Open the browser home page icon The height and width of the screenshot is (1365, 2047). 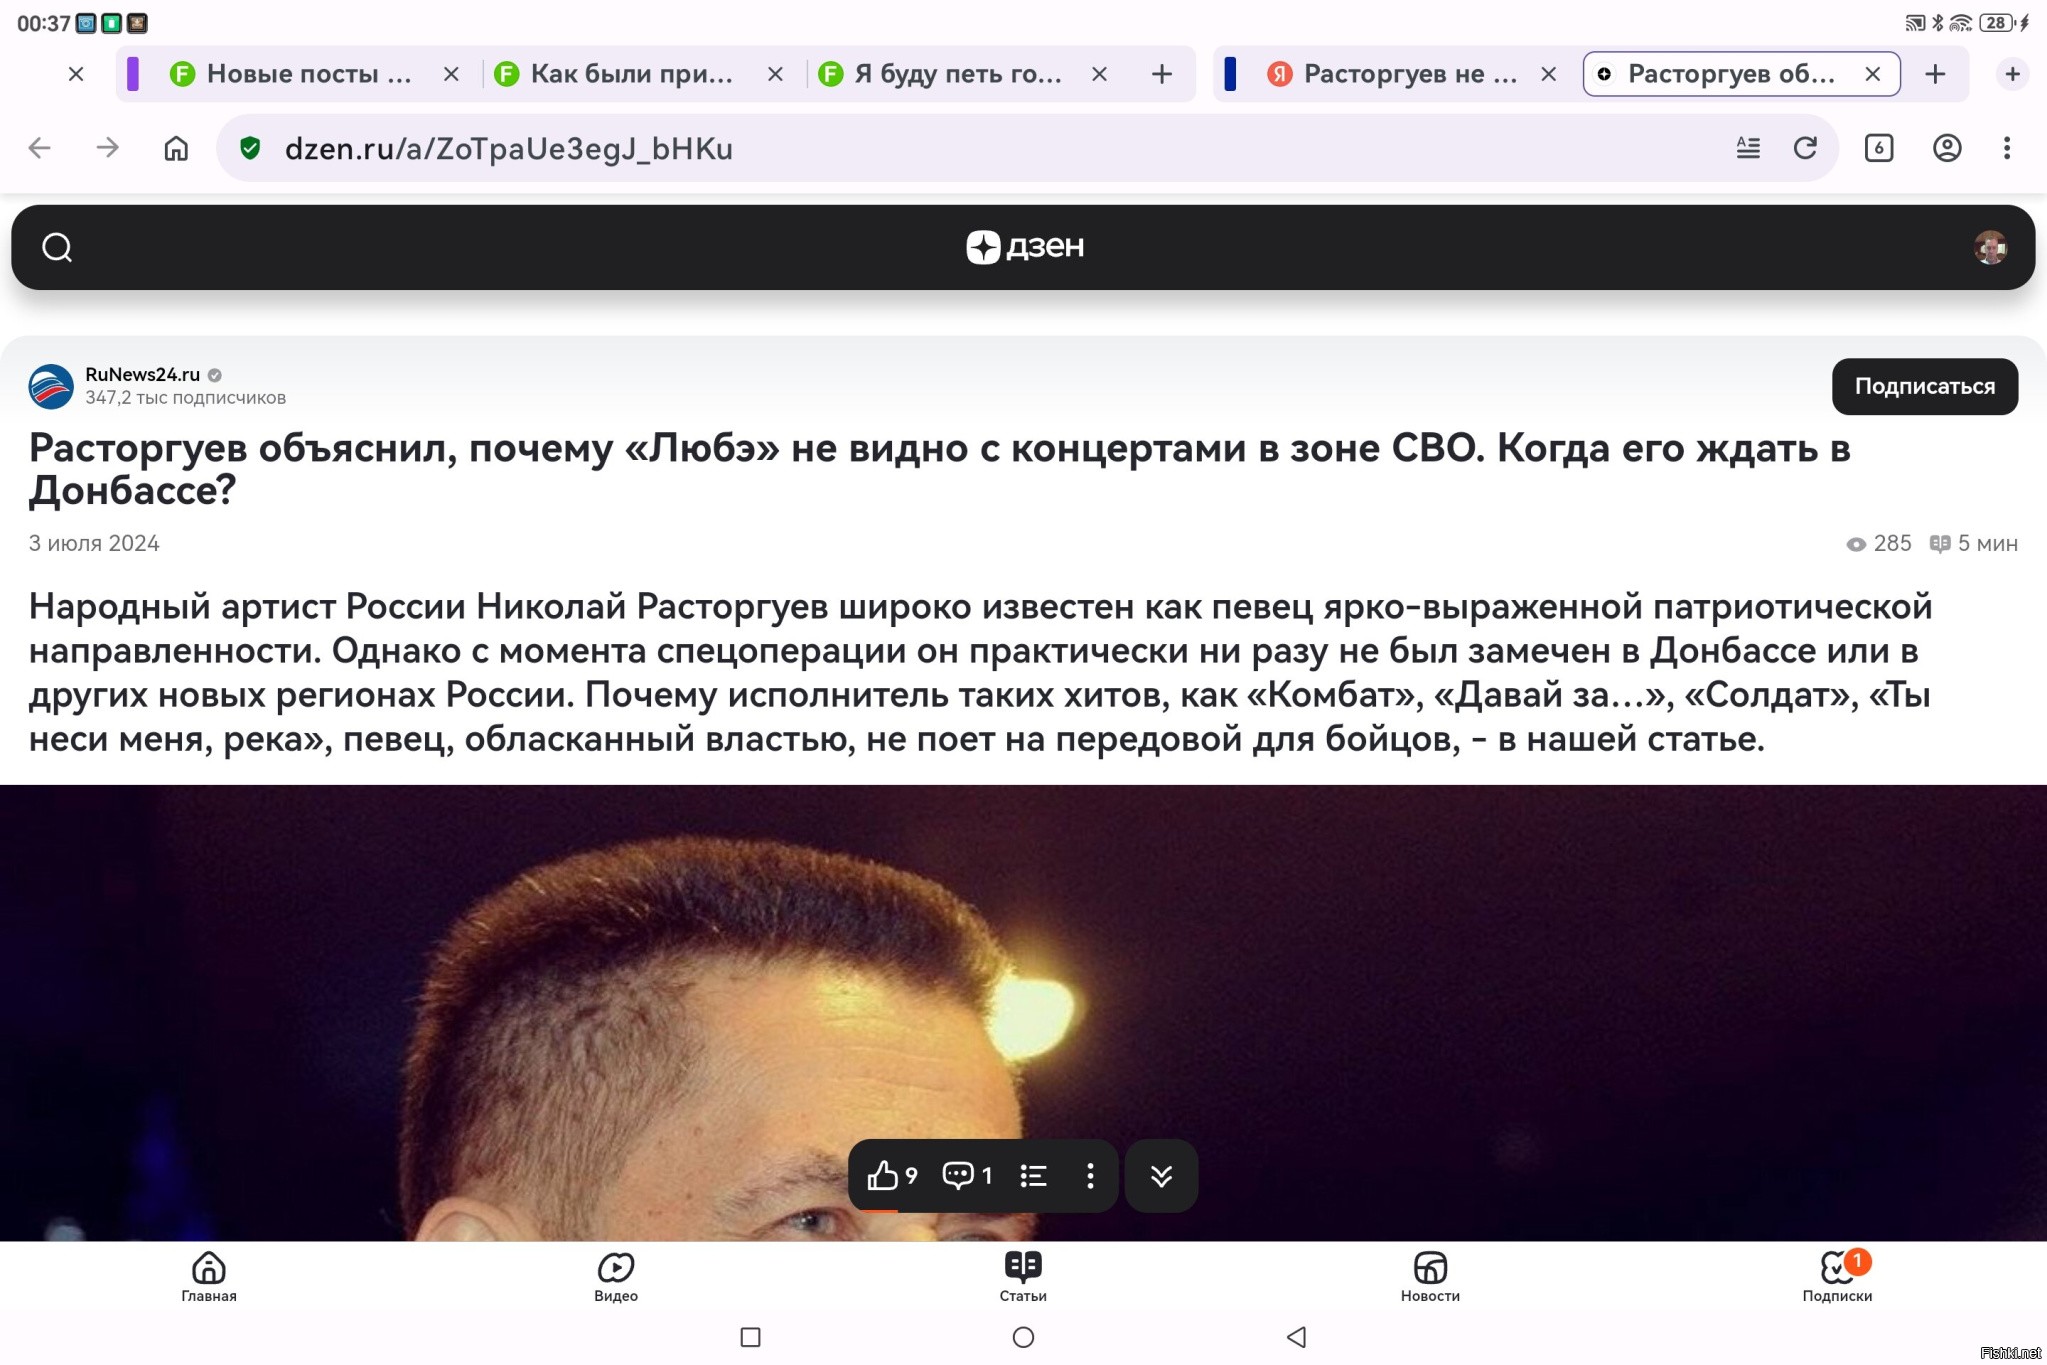pyautogui.click(x=176, y=148)
